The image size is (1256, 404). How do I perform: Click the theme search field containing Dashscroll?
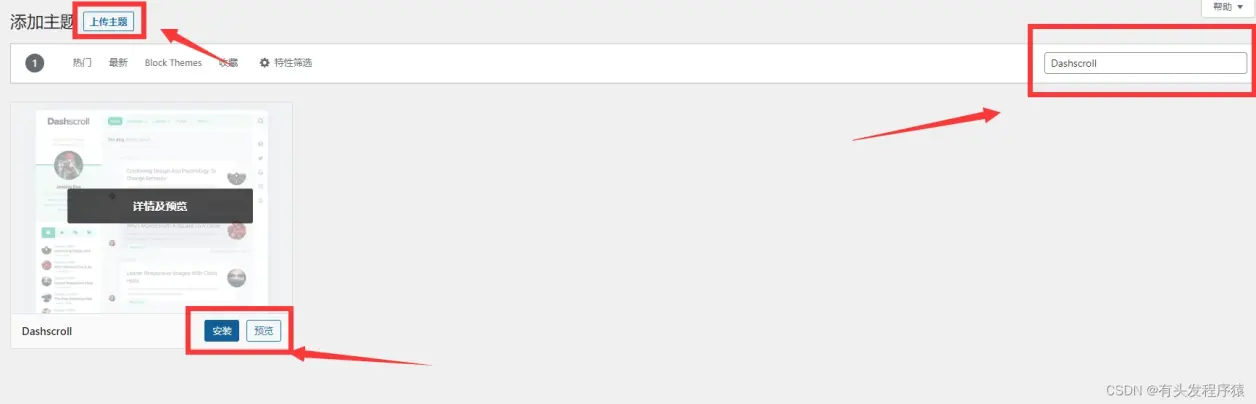coord(1145,63)
